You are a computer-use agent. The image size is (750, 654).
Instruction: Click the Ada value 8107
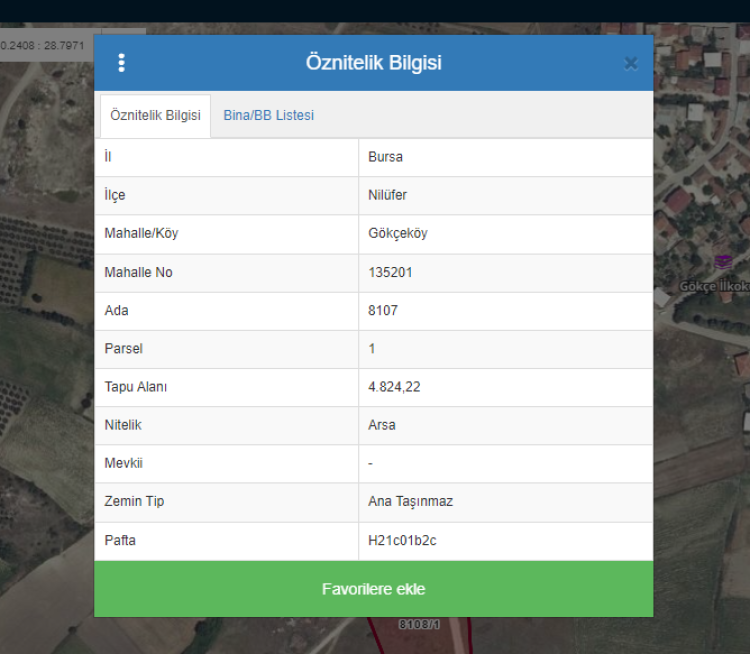point(382,310)
